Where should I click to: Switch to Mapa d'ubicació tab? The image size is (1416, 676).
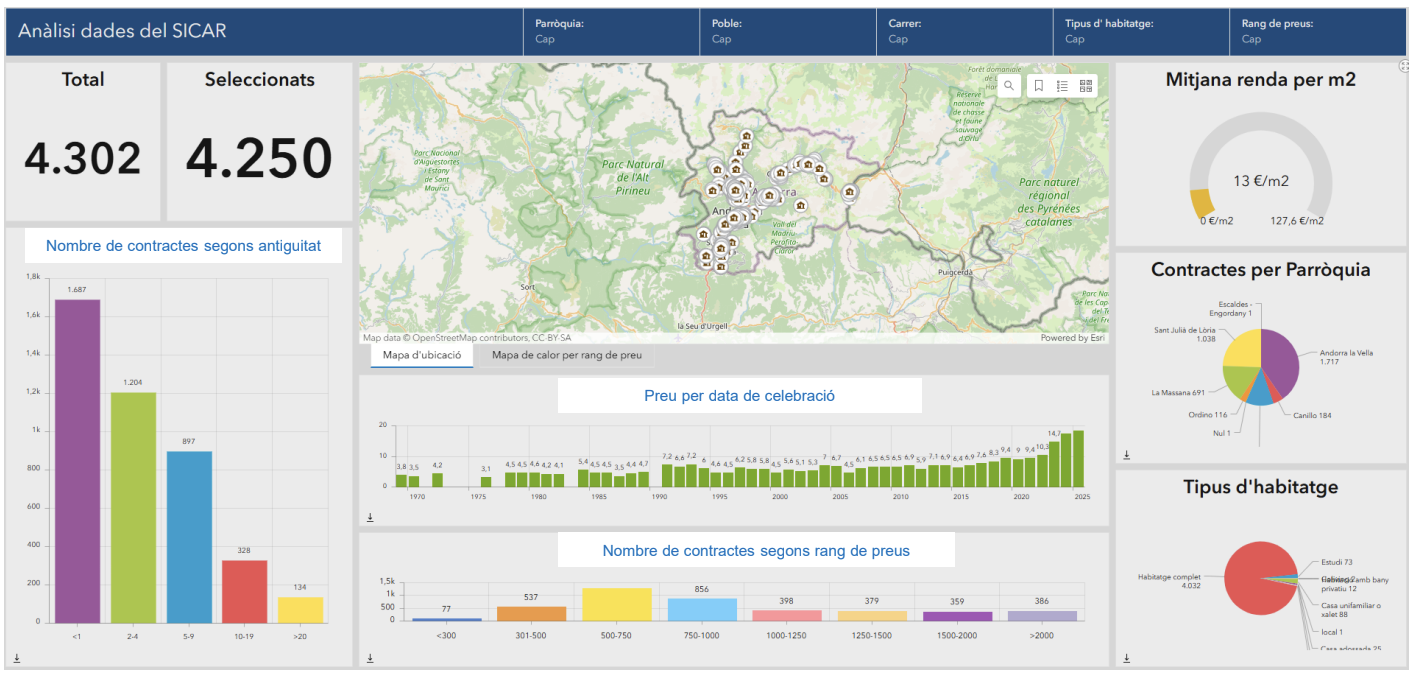[x=421, y=355]
